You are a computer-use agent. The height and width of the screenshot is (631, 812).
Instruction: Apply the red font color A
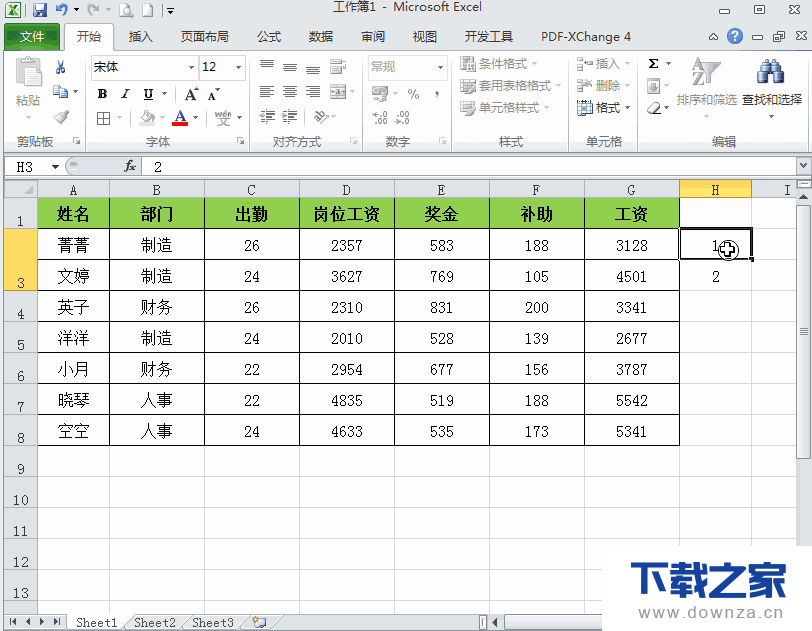point(180,118)
